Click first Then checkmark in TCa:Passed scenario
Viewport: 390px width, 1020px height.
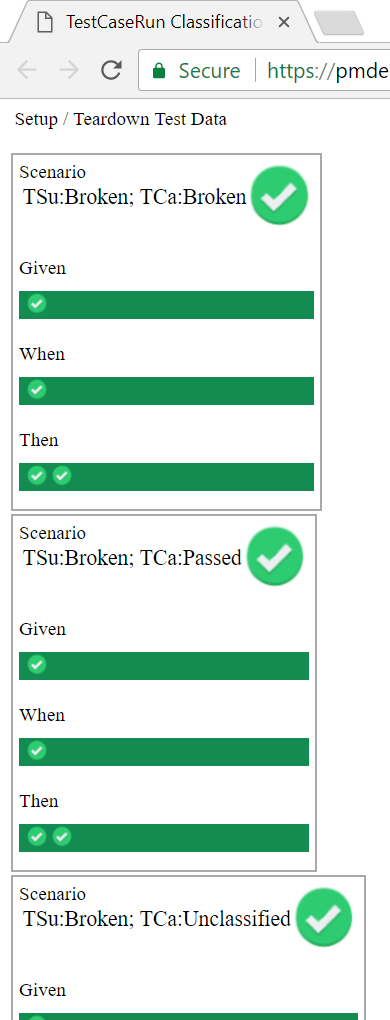pos(37,837)
